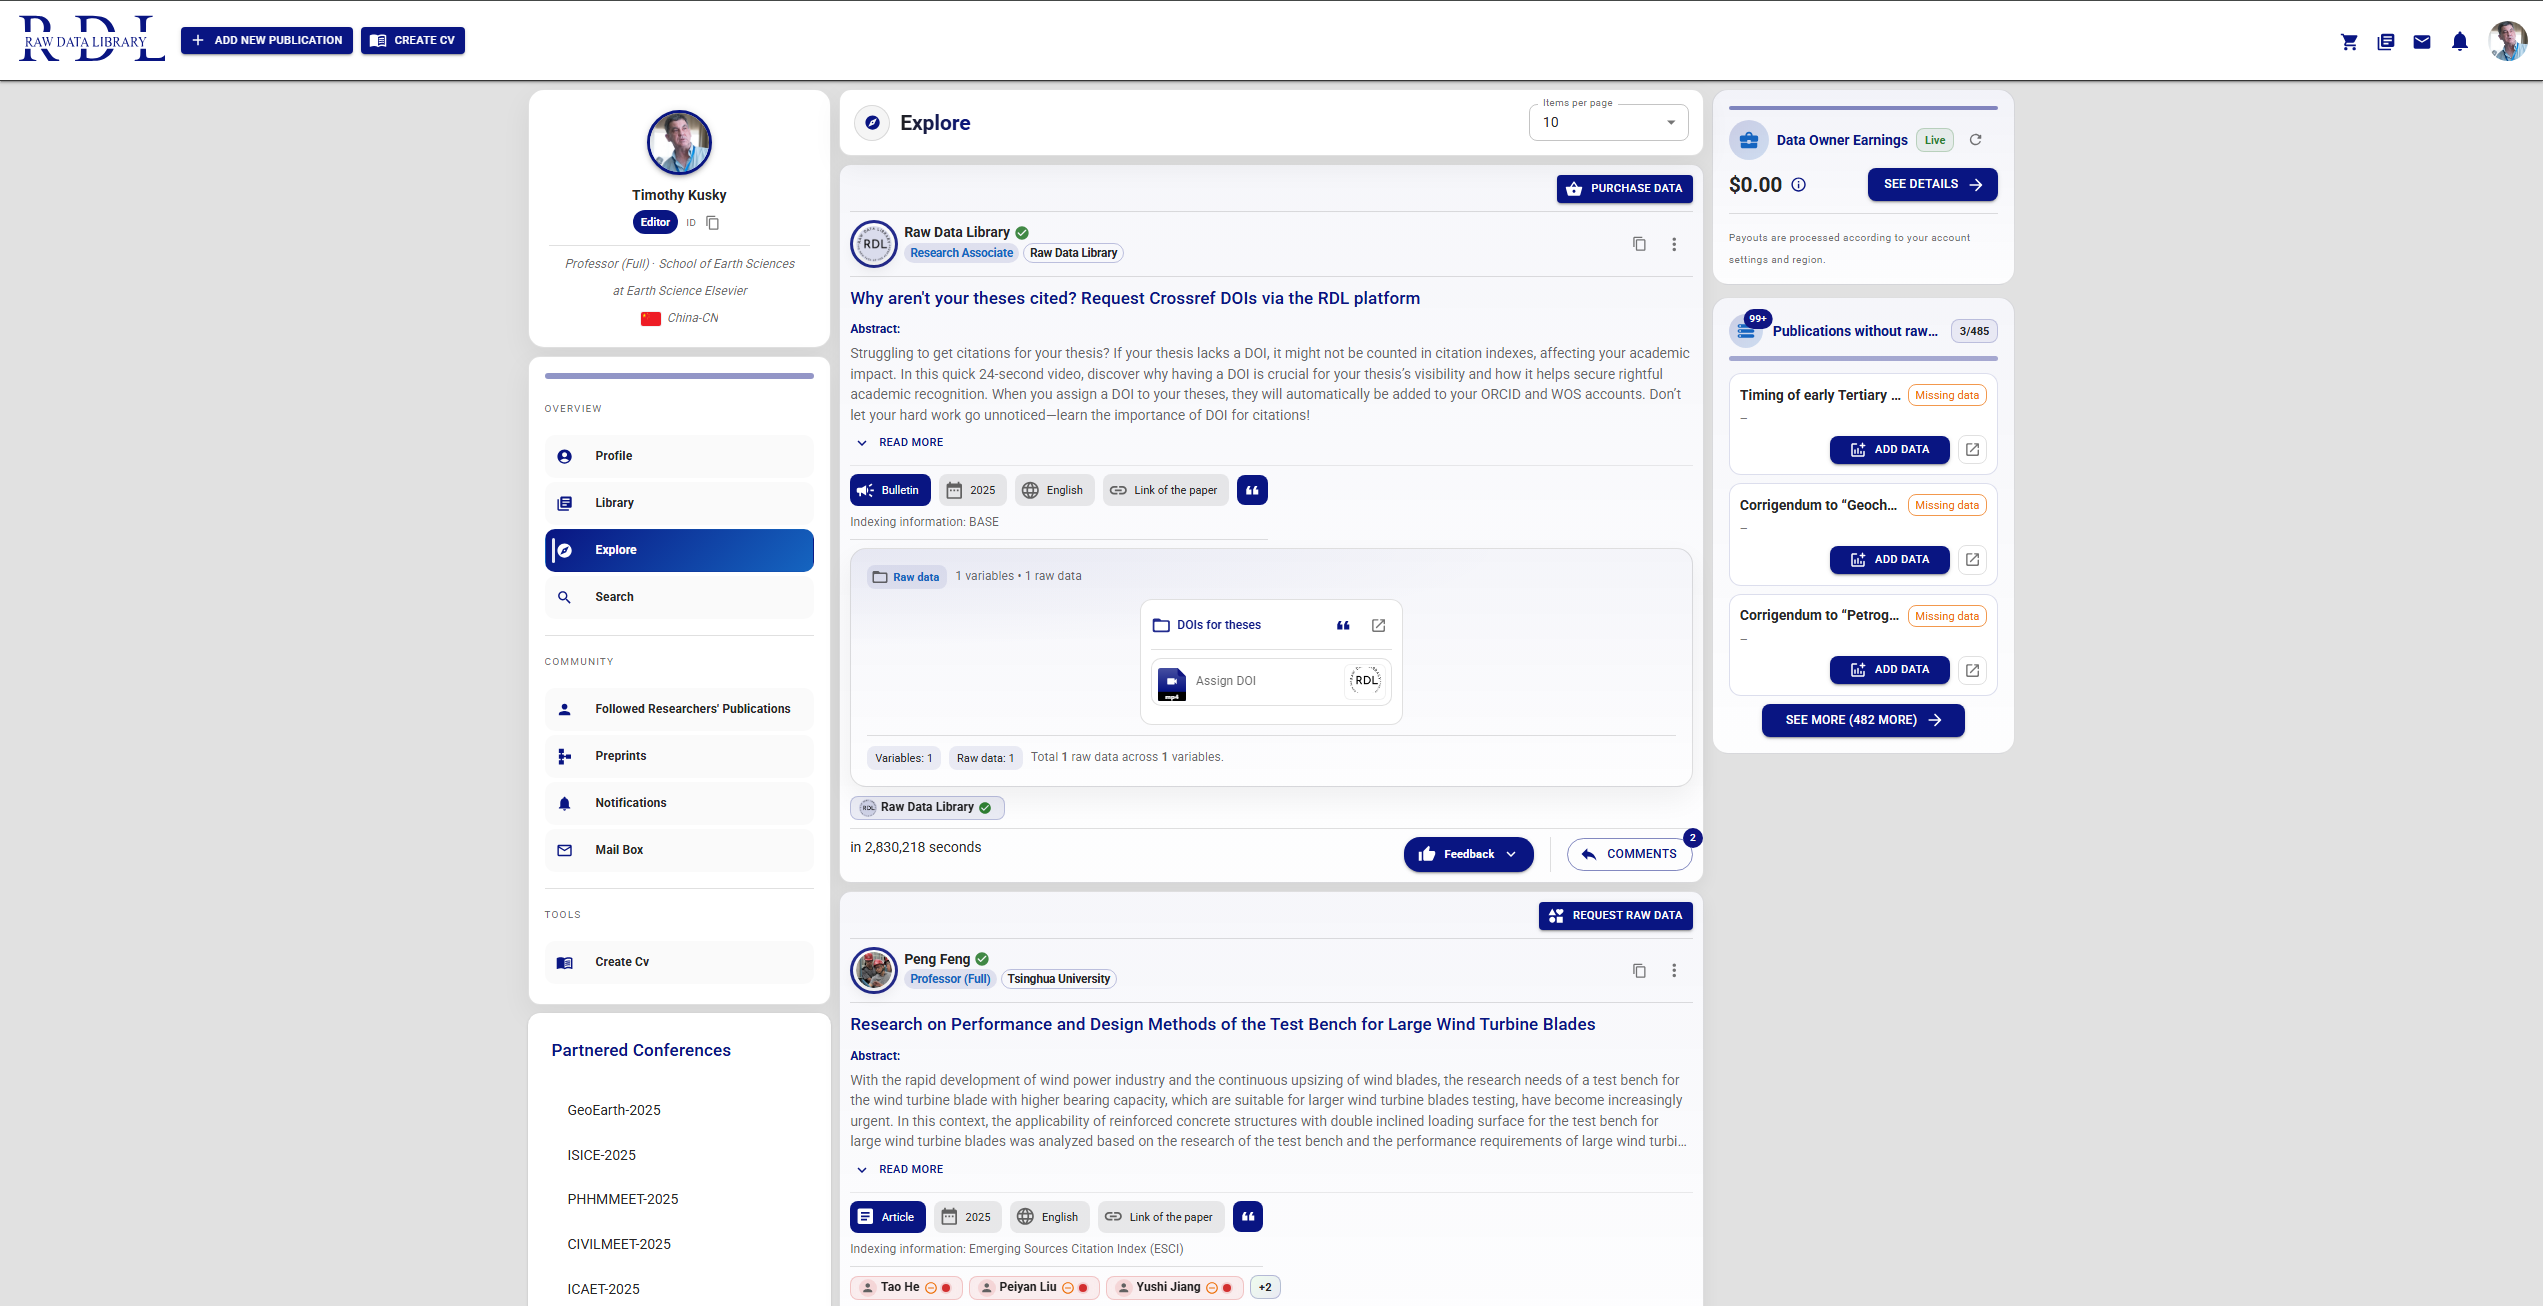Click the info icon next to $0.00 earnings
Viewport: 2543px width, 1306px height.
(x=1799, y=184)
